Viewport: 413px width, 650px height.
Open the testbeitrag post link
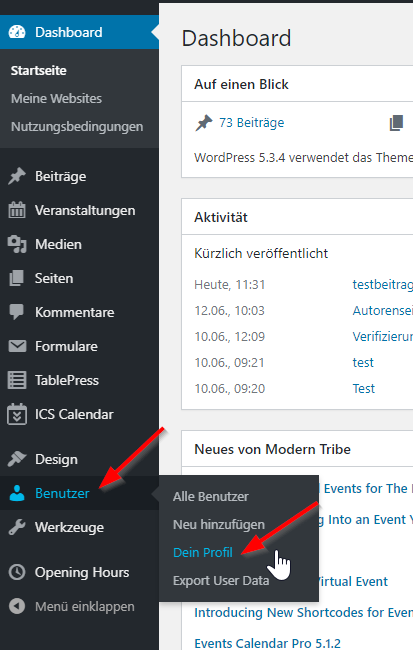coord(382,285)
